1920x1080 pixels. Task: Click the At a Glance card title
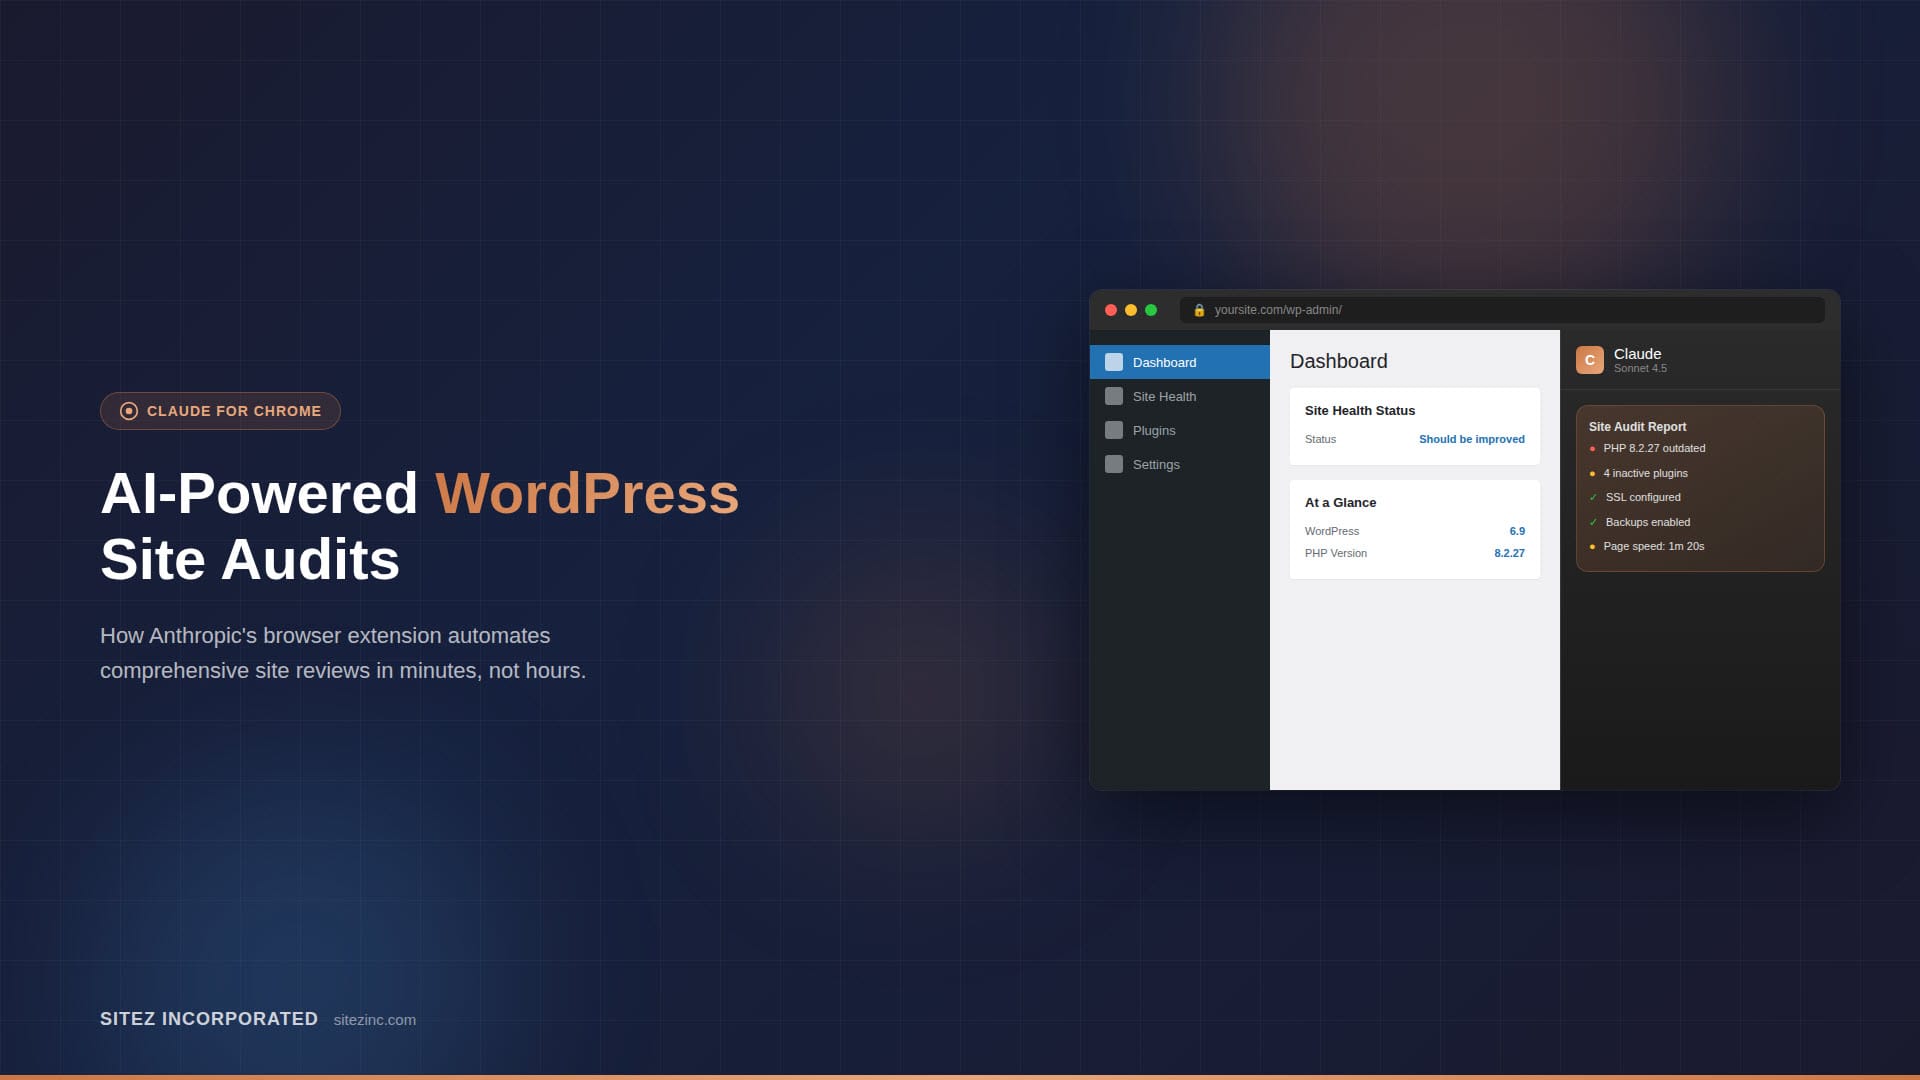click(1340, 503)
